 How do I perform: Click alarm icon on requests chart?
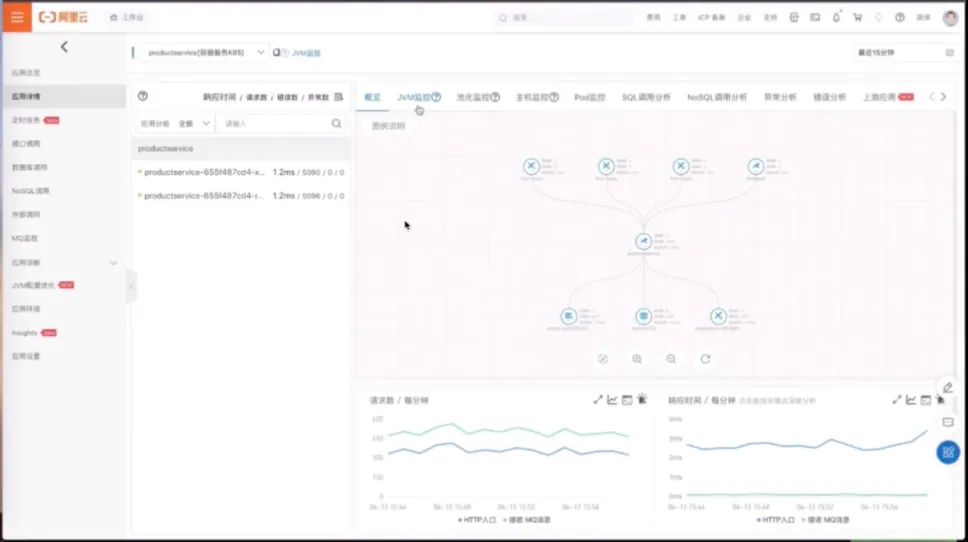click(642, 399)
